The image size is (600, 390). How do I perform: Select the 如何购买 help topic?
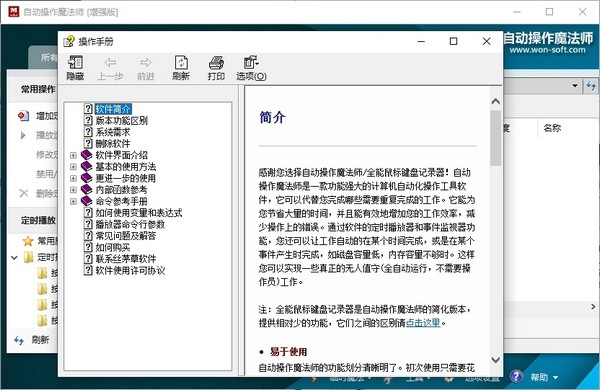tap(113, 247)
